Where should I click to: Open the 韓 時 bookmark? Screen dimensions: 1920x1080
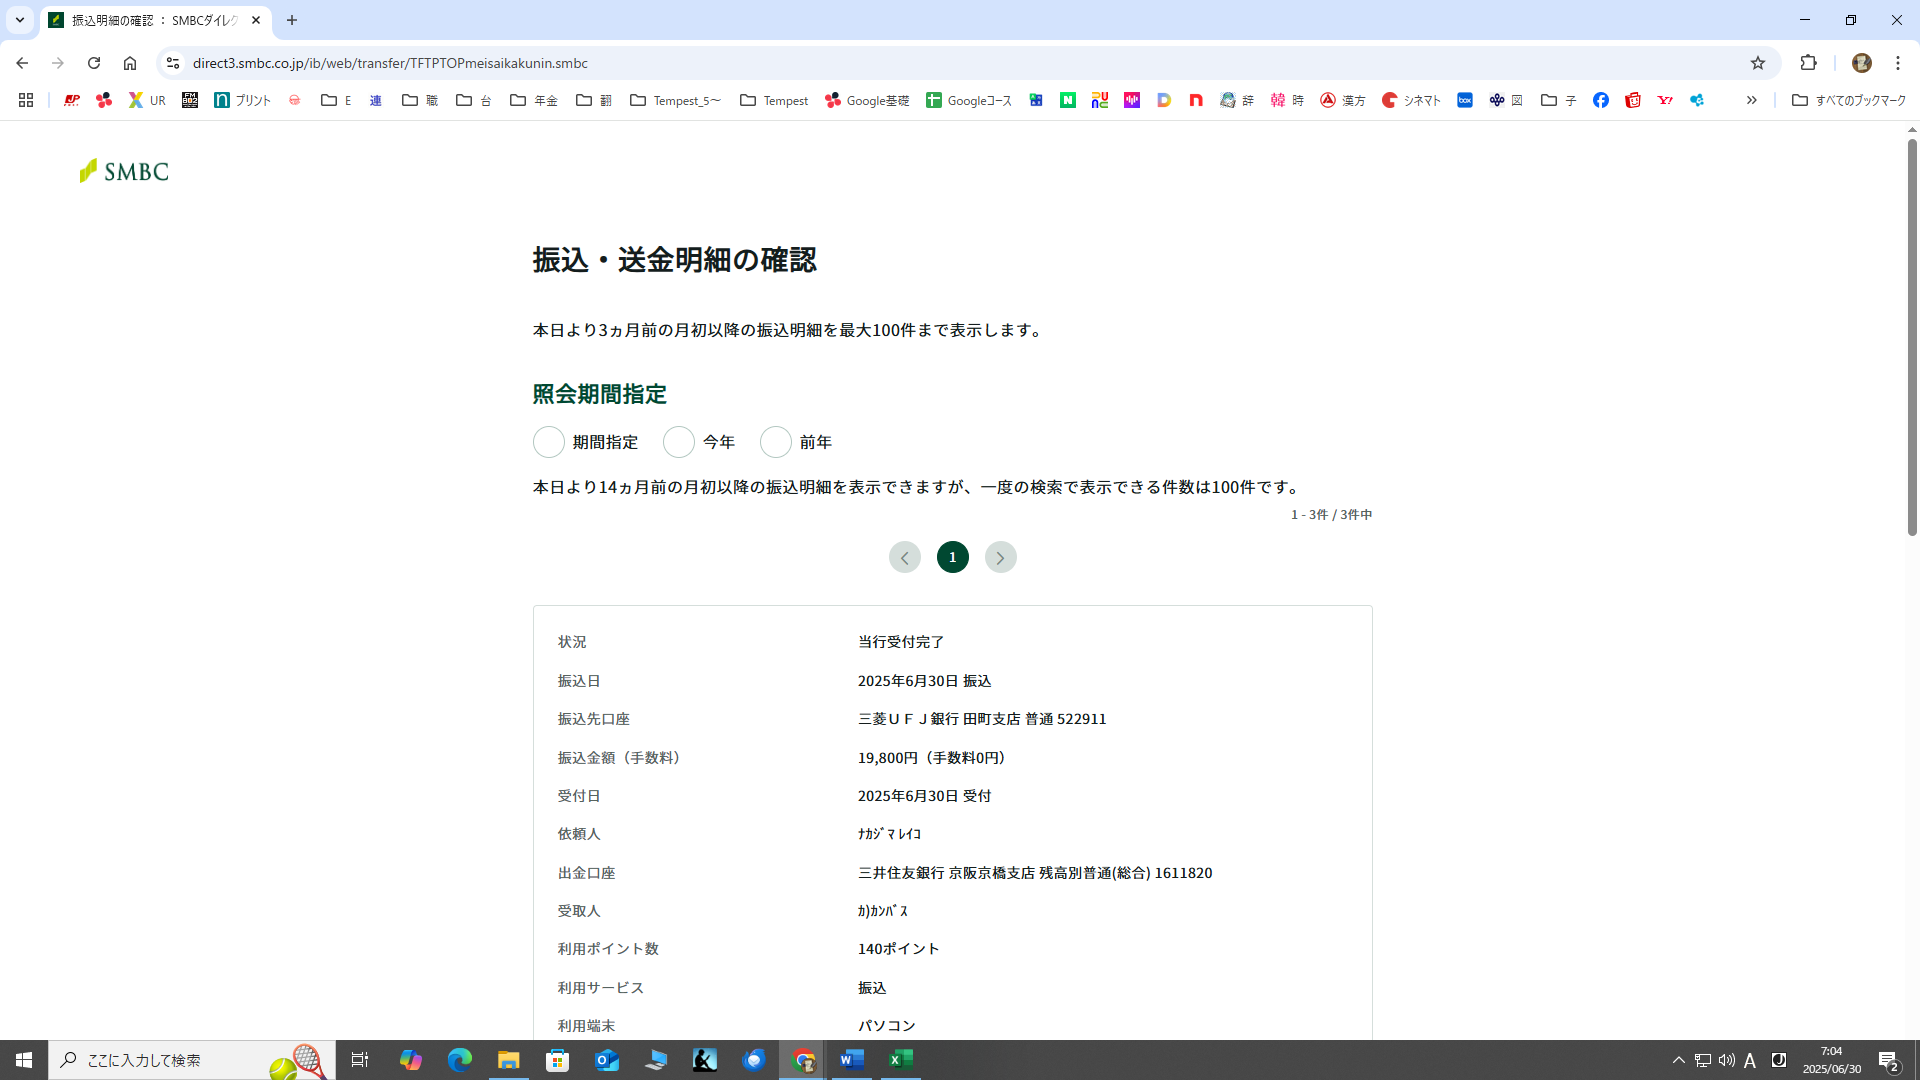pos(1287,100)
